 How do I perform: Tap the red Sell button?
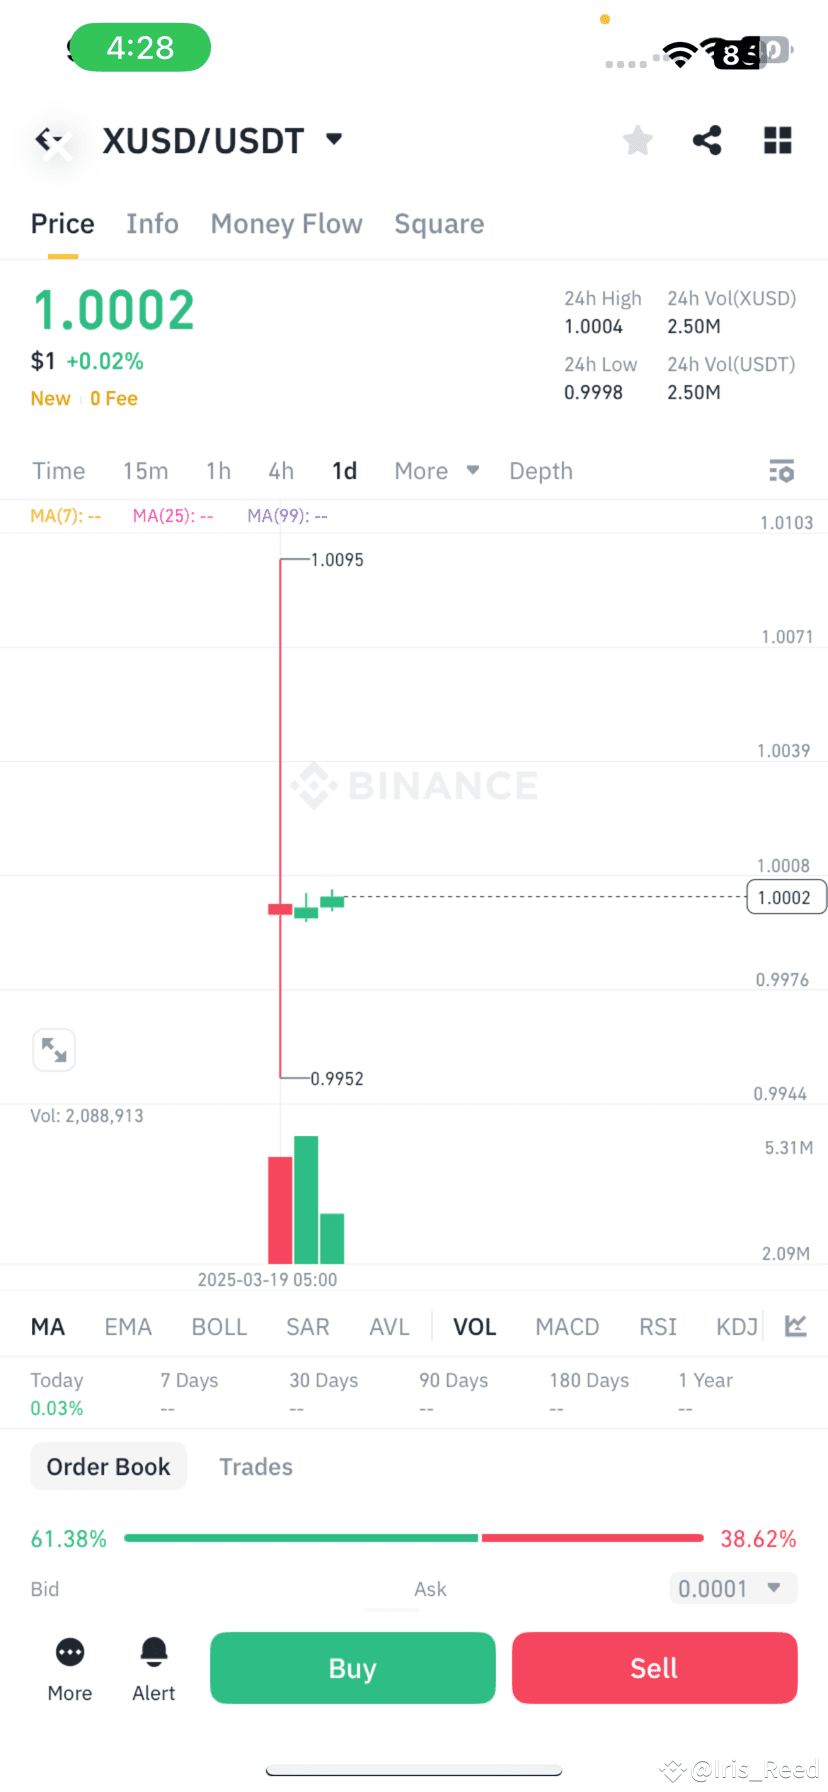tap(655, 1668)
